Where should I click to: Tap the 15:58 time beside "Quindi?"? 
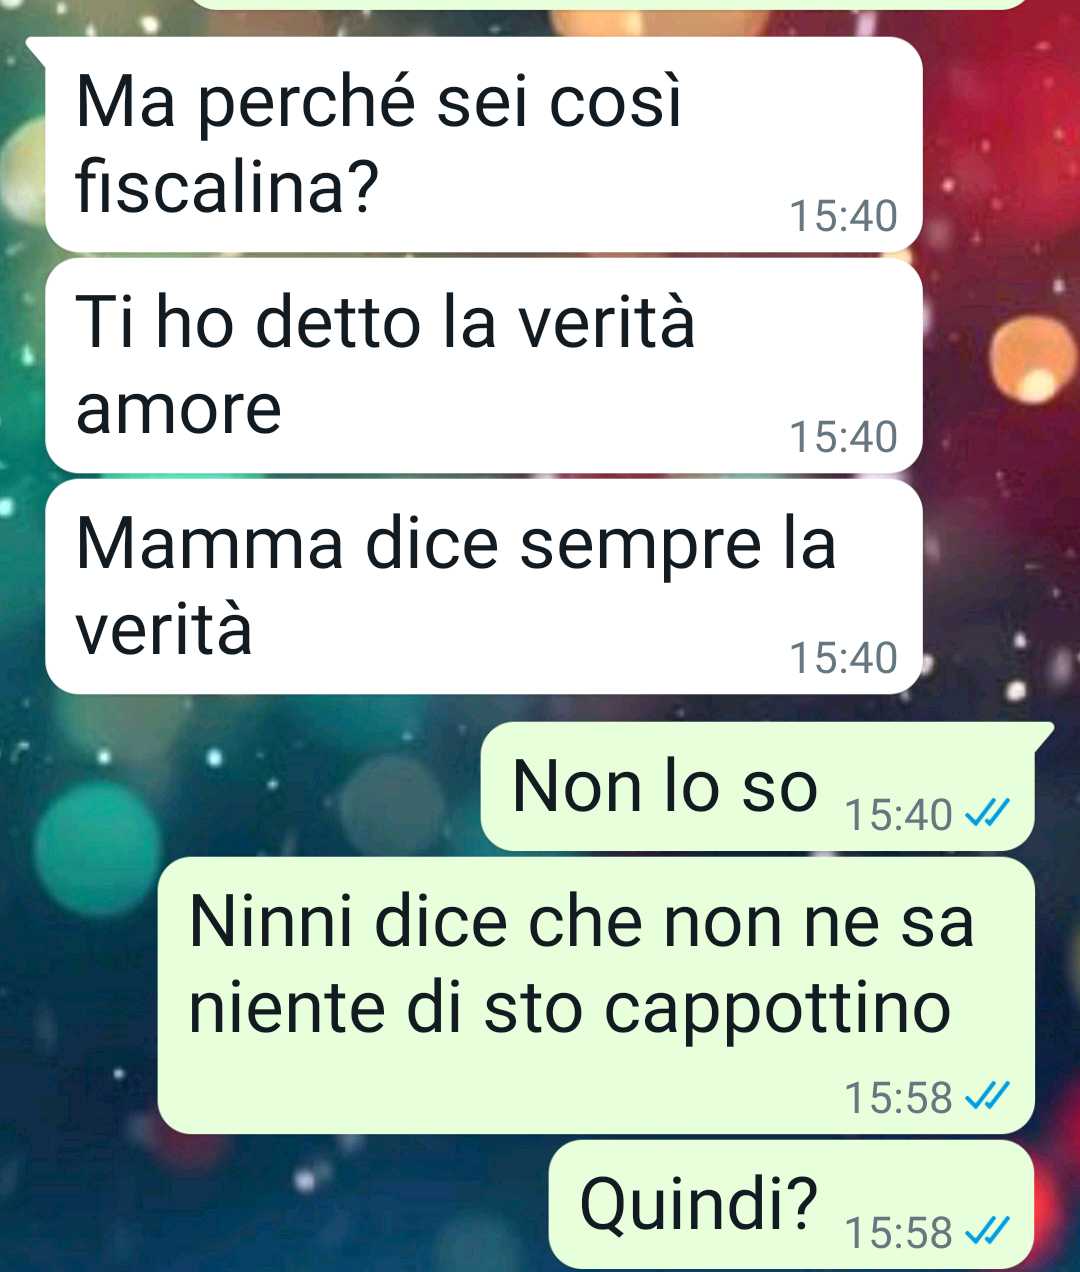[899, 1232]
